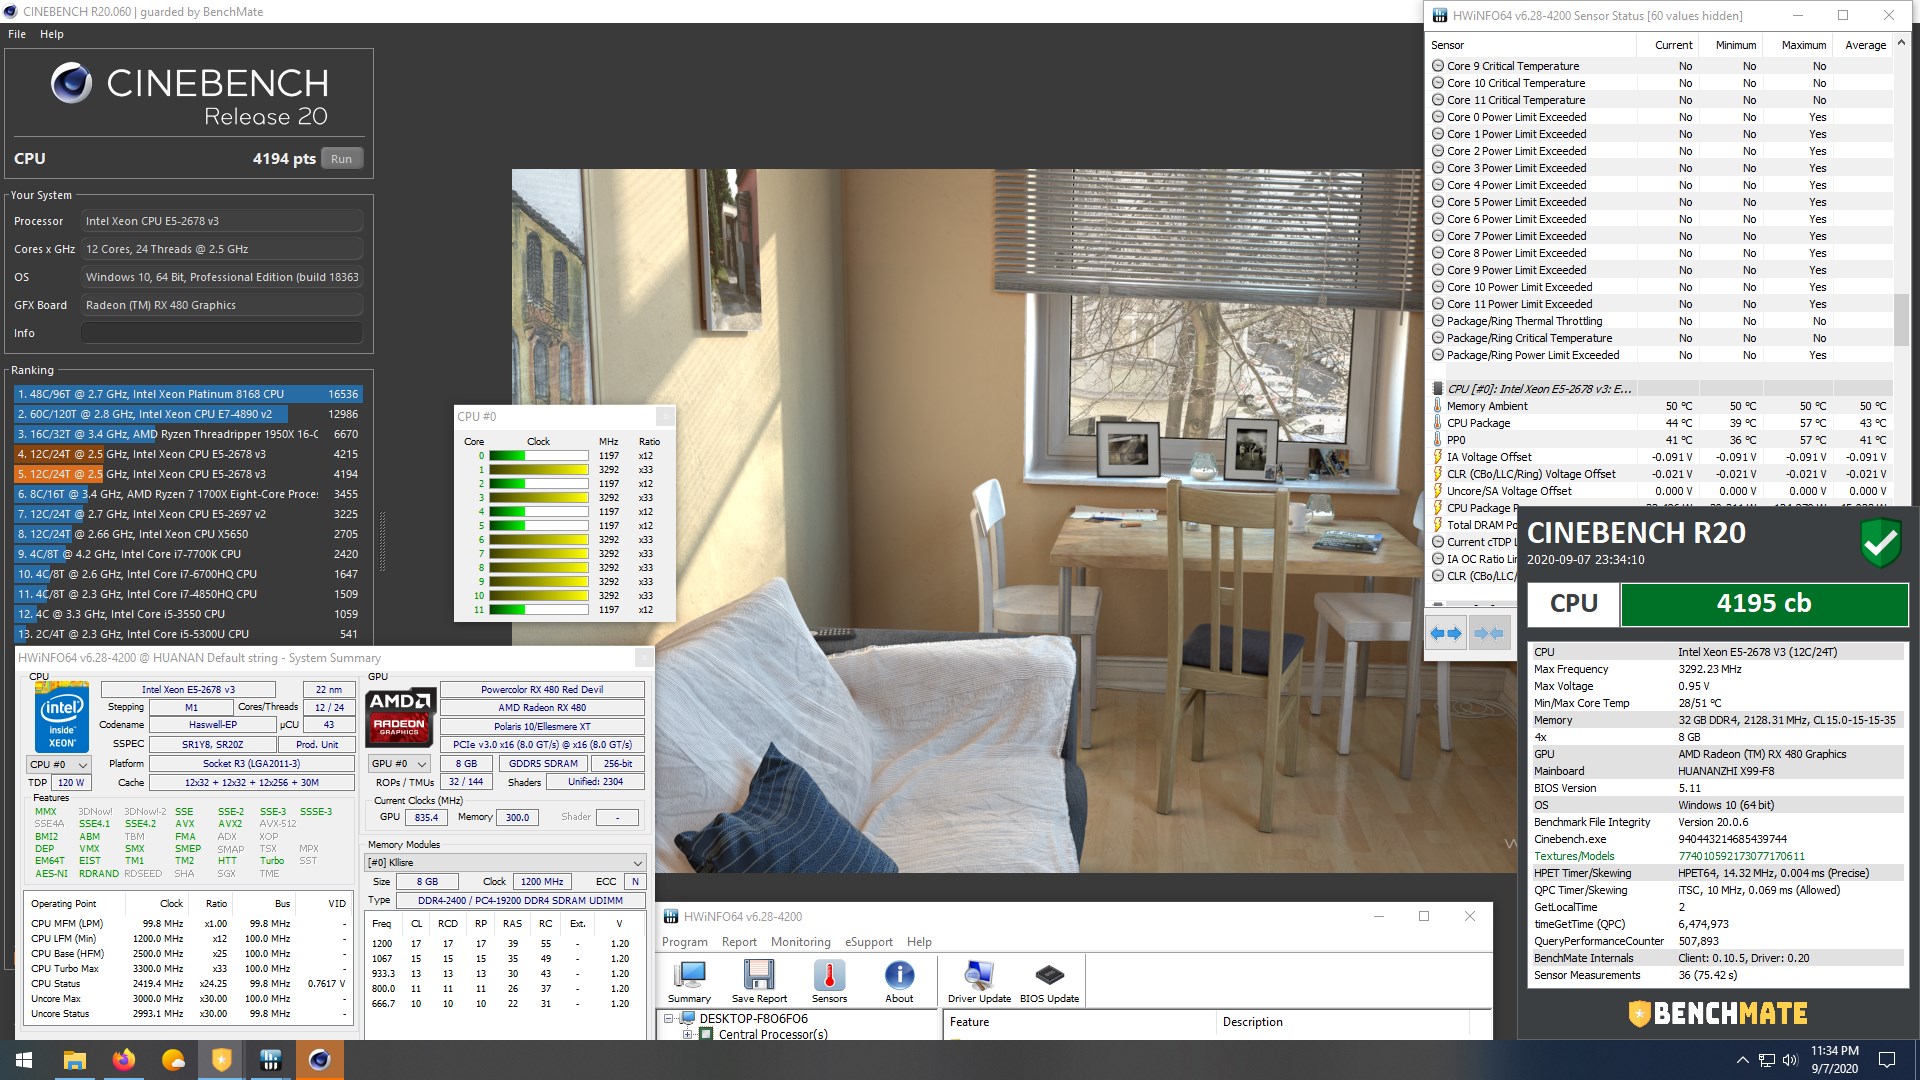The image size is (1920, 1080).
Task: Click the empty Info input field
Action: 221,333
